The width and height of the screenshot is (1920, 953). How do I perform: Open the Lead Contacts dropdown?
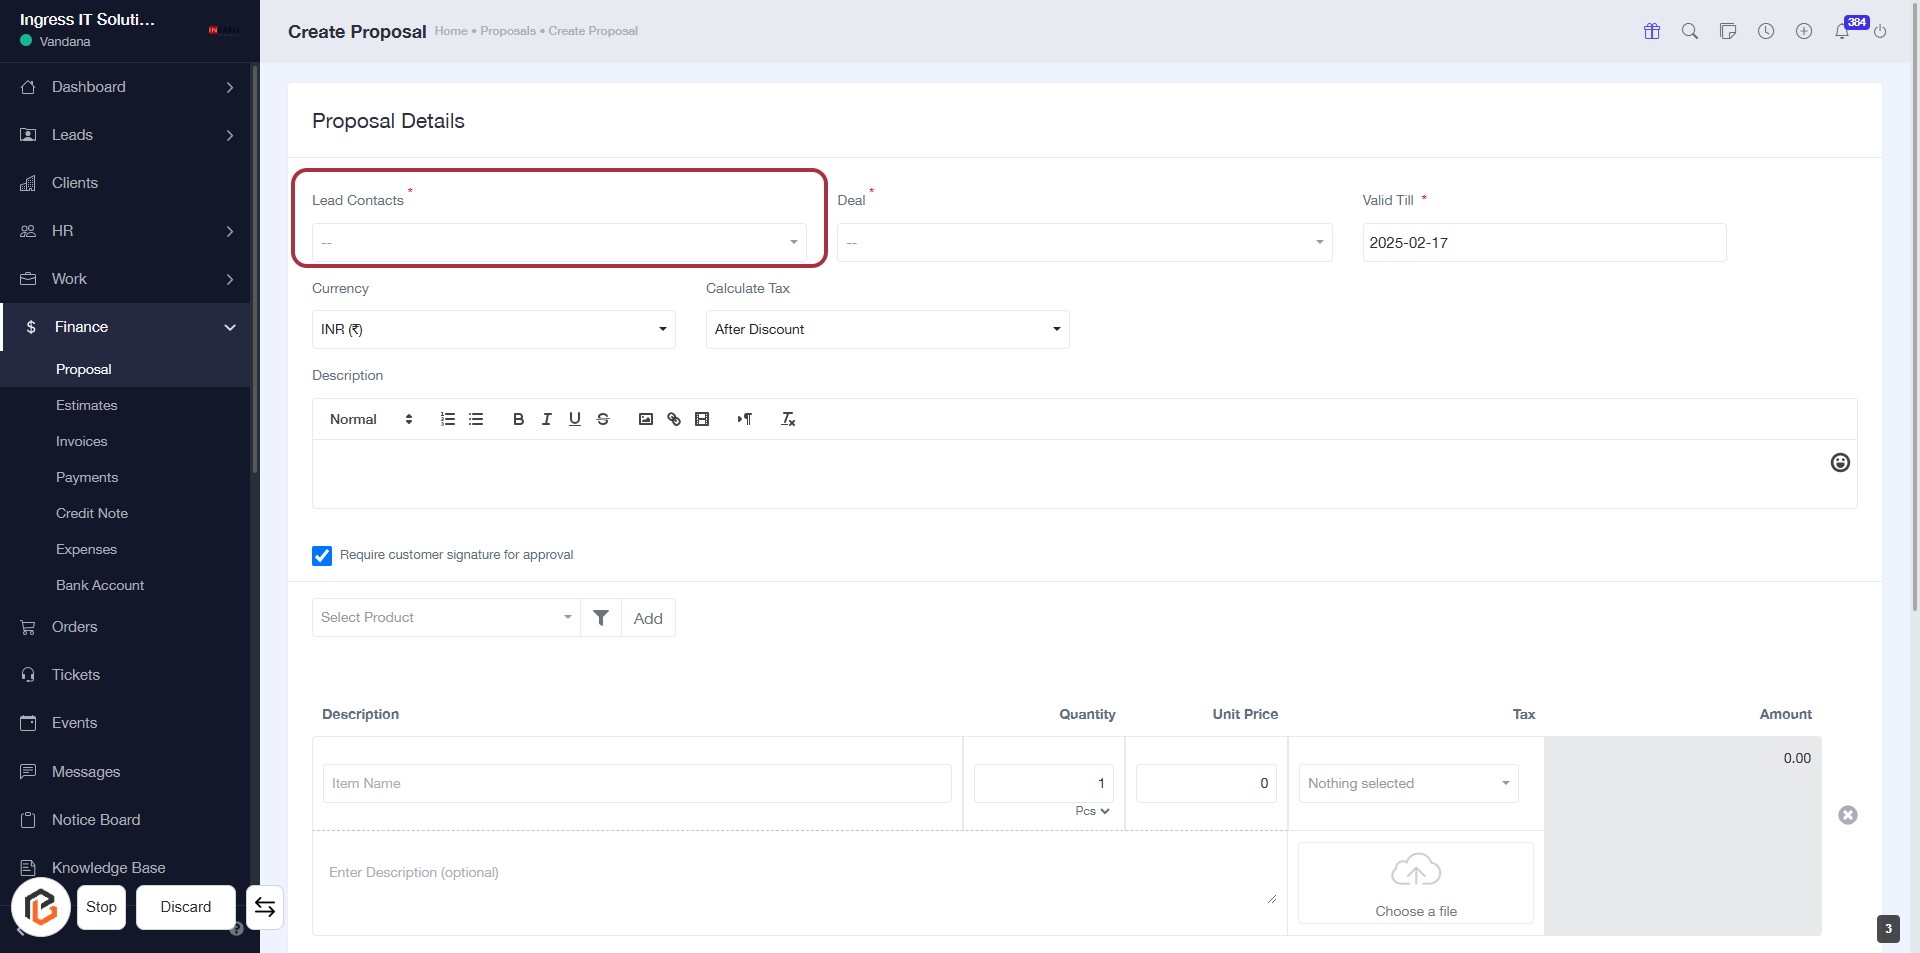(559, 243)
